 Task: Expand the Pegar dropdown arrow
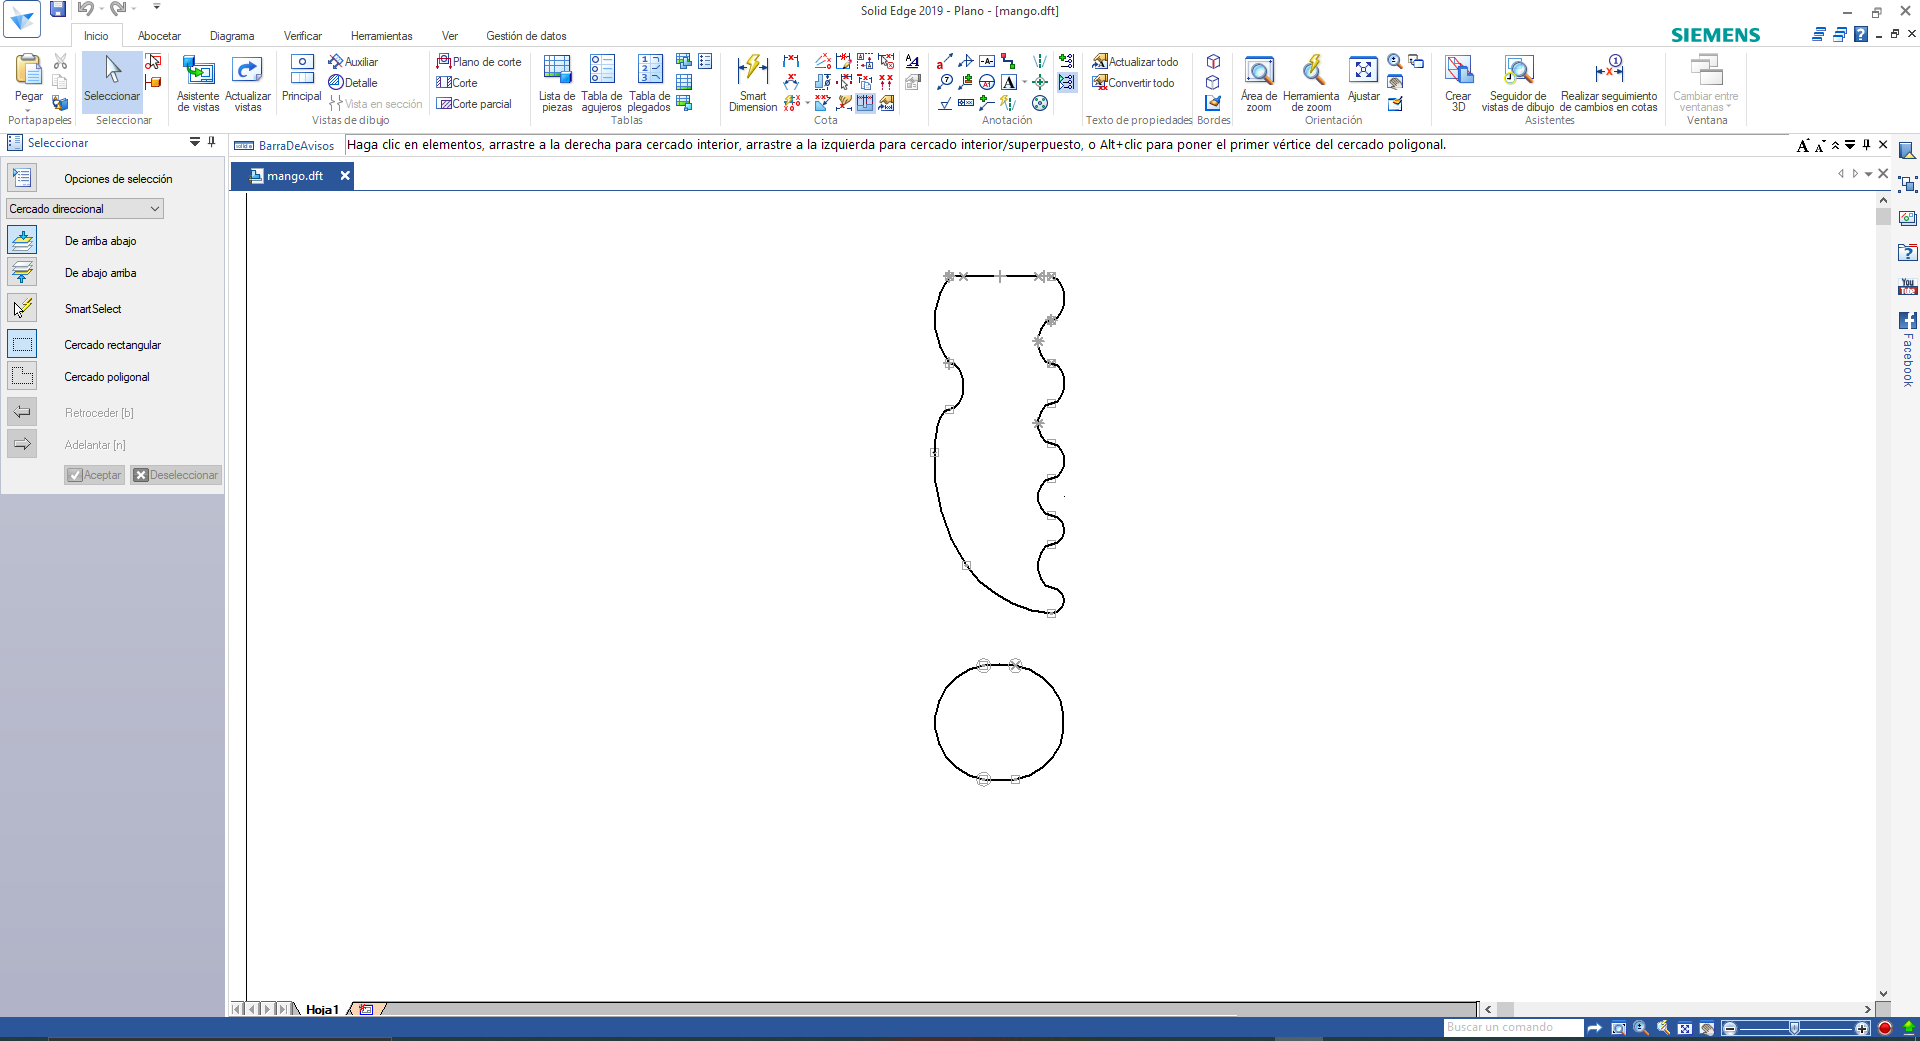(28, 109)
